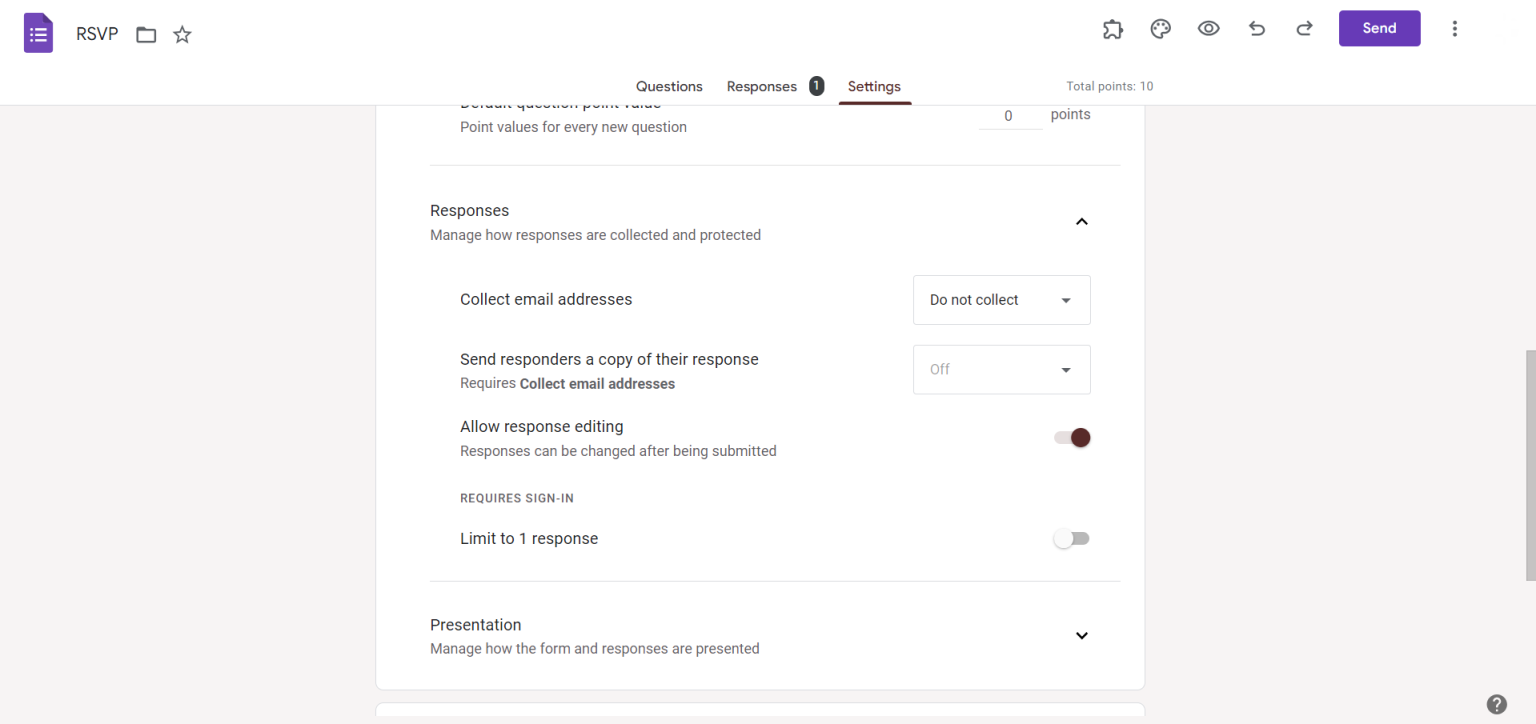The width and height of the screenshot is (1536, 724).
Task: Click the Send button
Action: (1379, 28)
